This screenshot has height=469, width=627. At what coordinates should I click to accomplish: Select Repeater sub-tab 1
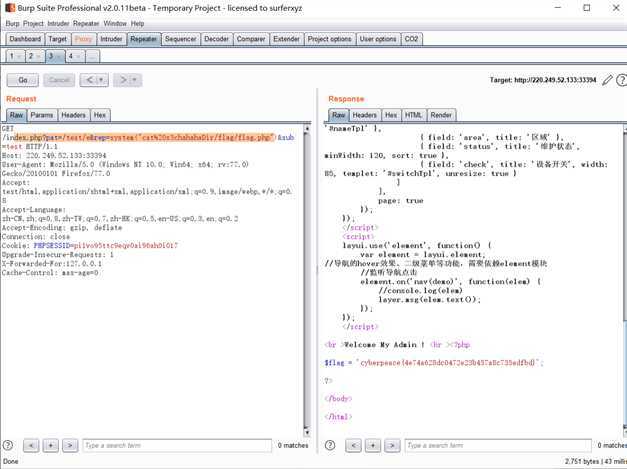tap(12, 56)
